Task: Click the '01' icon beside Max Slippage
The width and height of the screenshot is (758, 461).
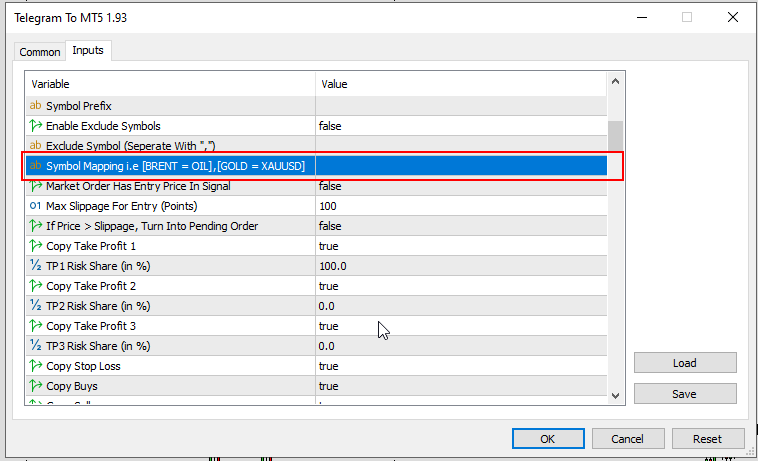Action: pyautogui.click(x=36, y=206)
